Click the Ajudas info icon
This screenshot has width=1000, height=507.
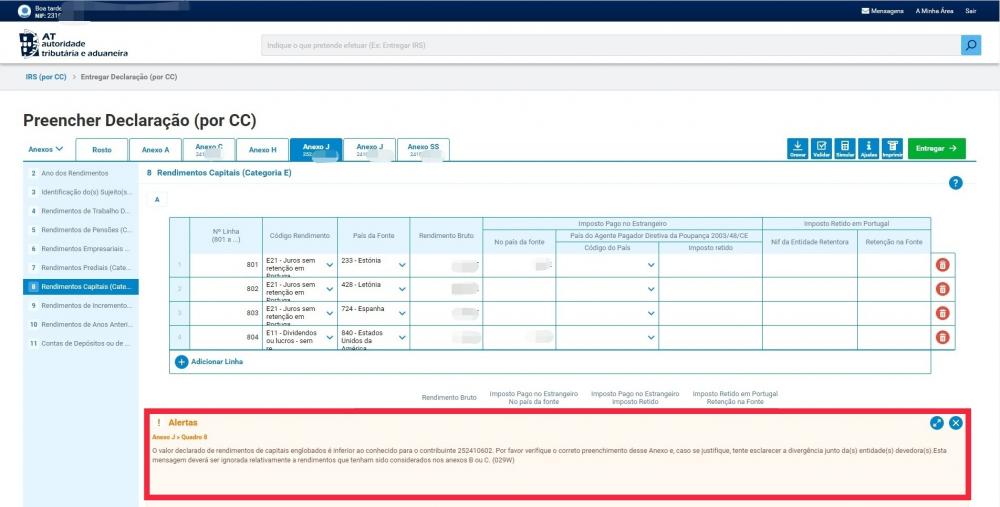869,148
